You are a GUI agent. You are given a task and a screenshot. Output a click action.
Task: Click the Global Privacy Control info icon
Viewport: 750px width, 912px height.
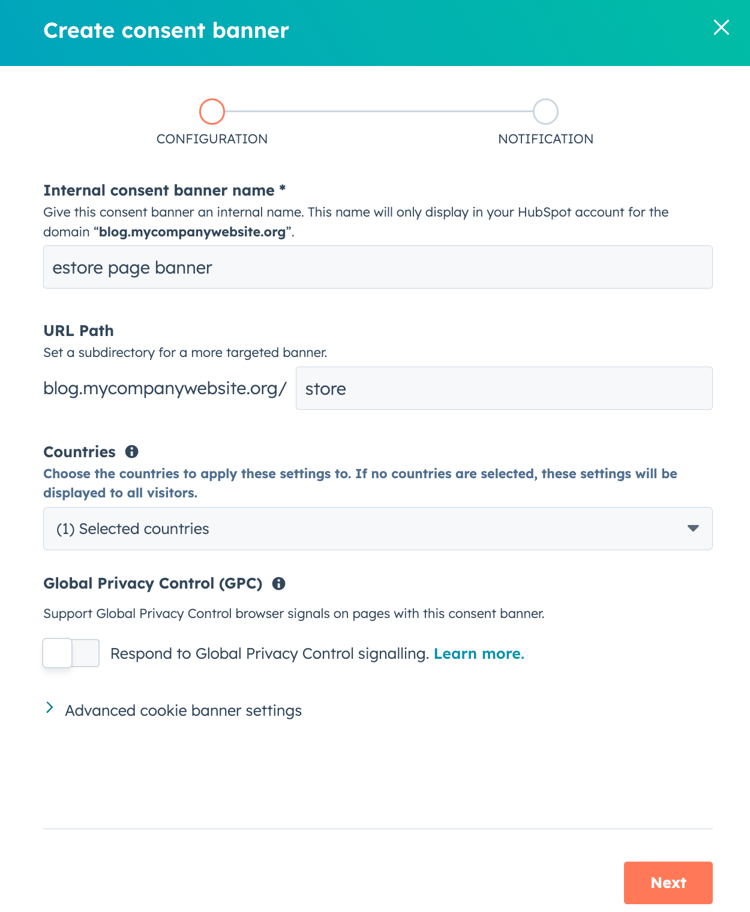[x=279, y=584]
